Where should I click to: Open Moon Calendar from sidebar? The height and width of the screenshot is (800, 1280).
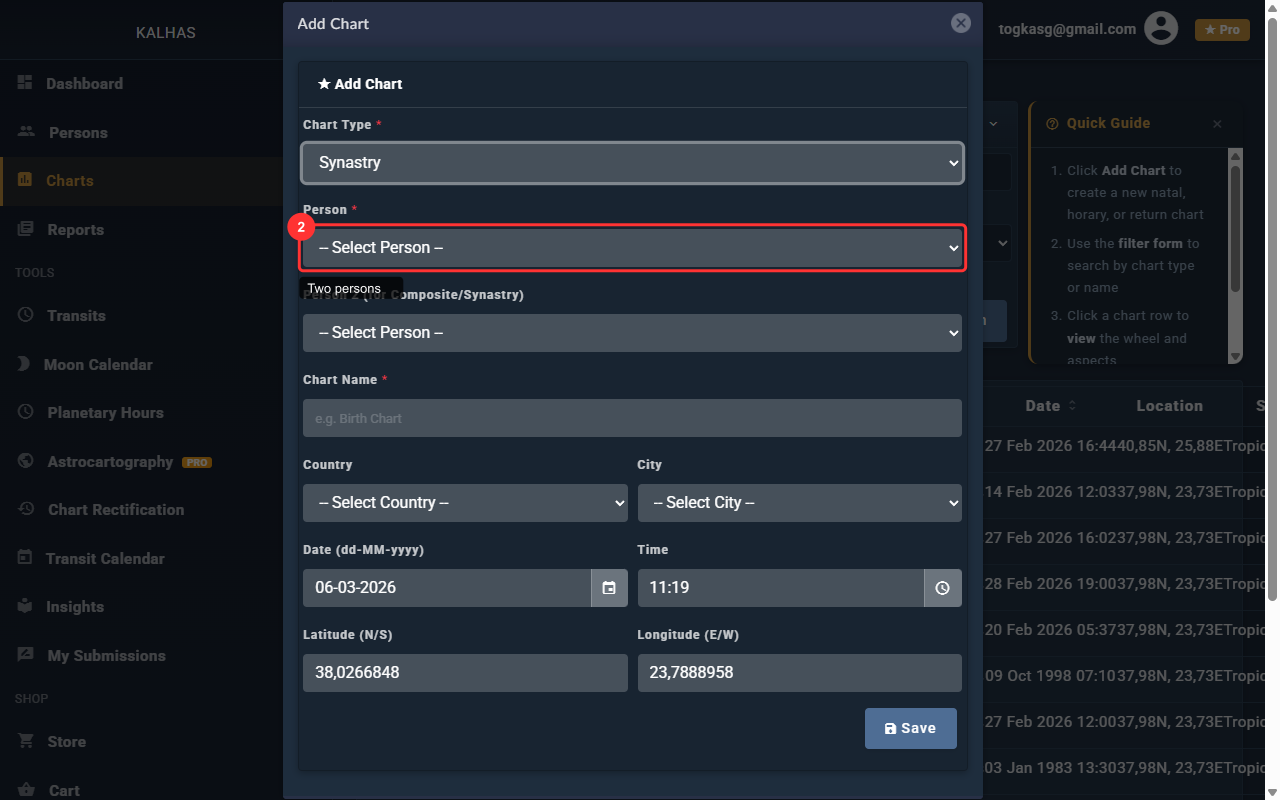(98, 365)
